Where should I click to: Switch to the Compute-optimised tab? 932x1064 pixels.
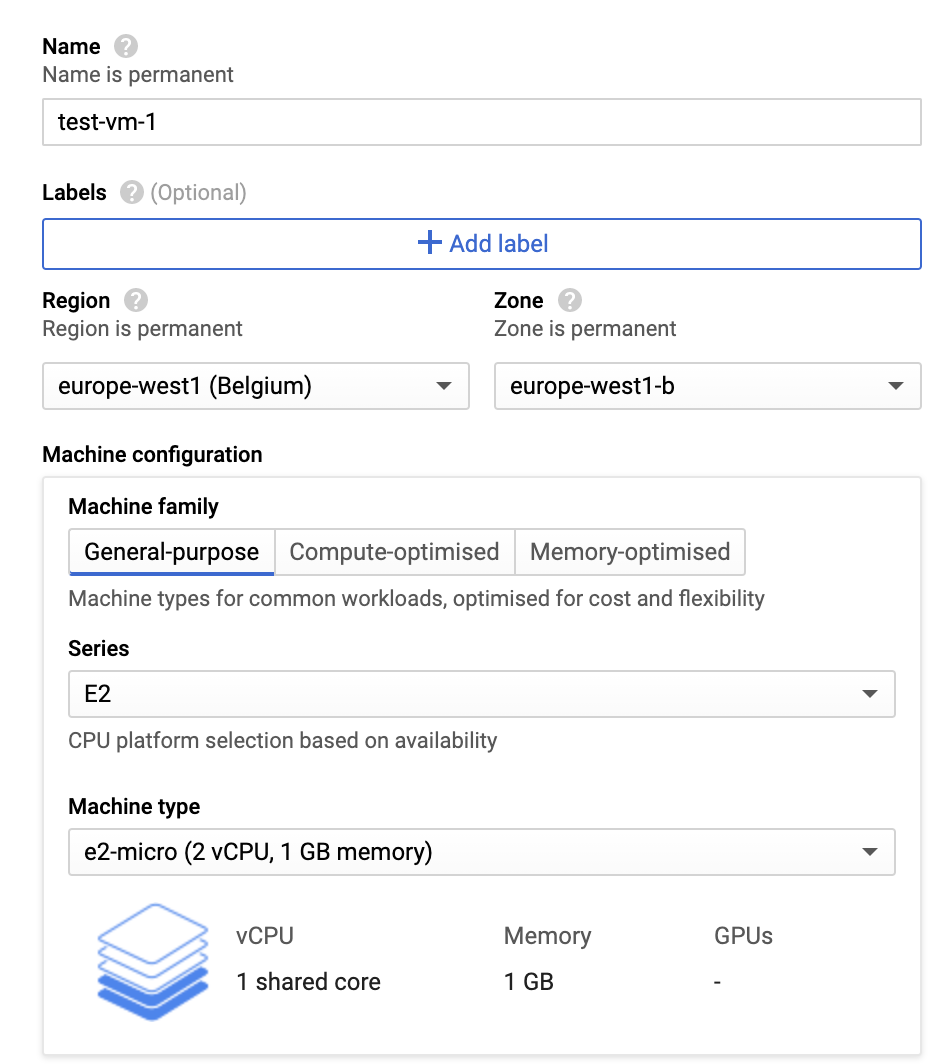[x=394, y=552]
